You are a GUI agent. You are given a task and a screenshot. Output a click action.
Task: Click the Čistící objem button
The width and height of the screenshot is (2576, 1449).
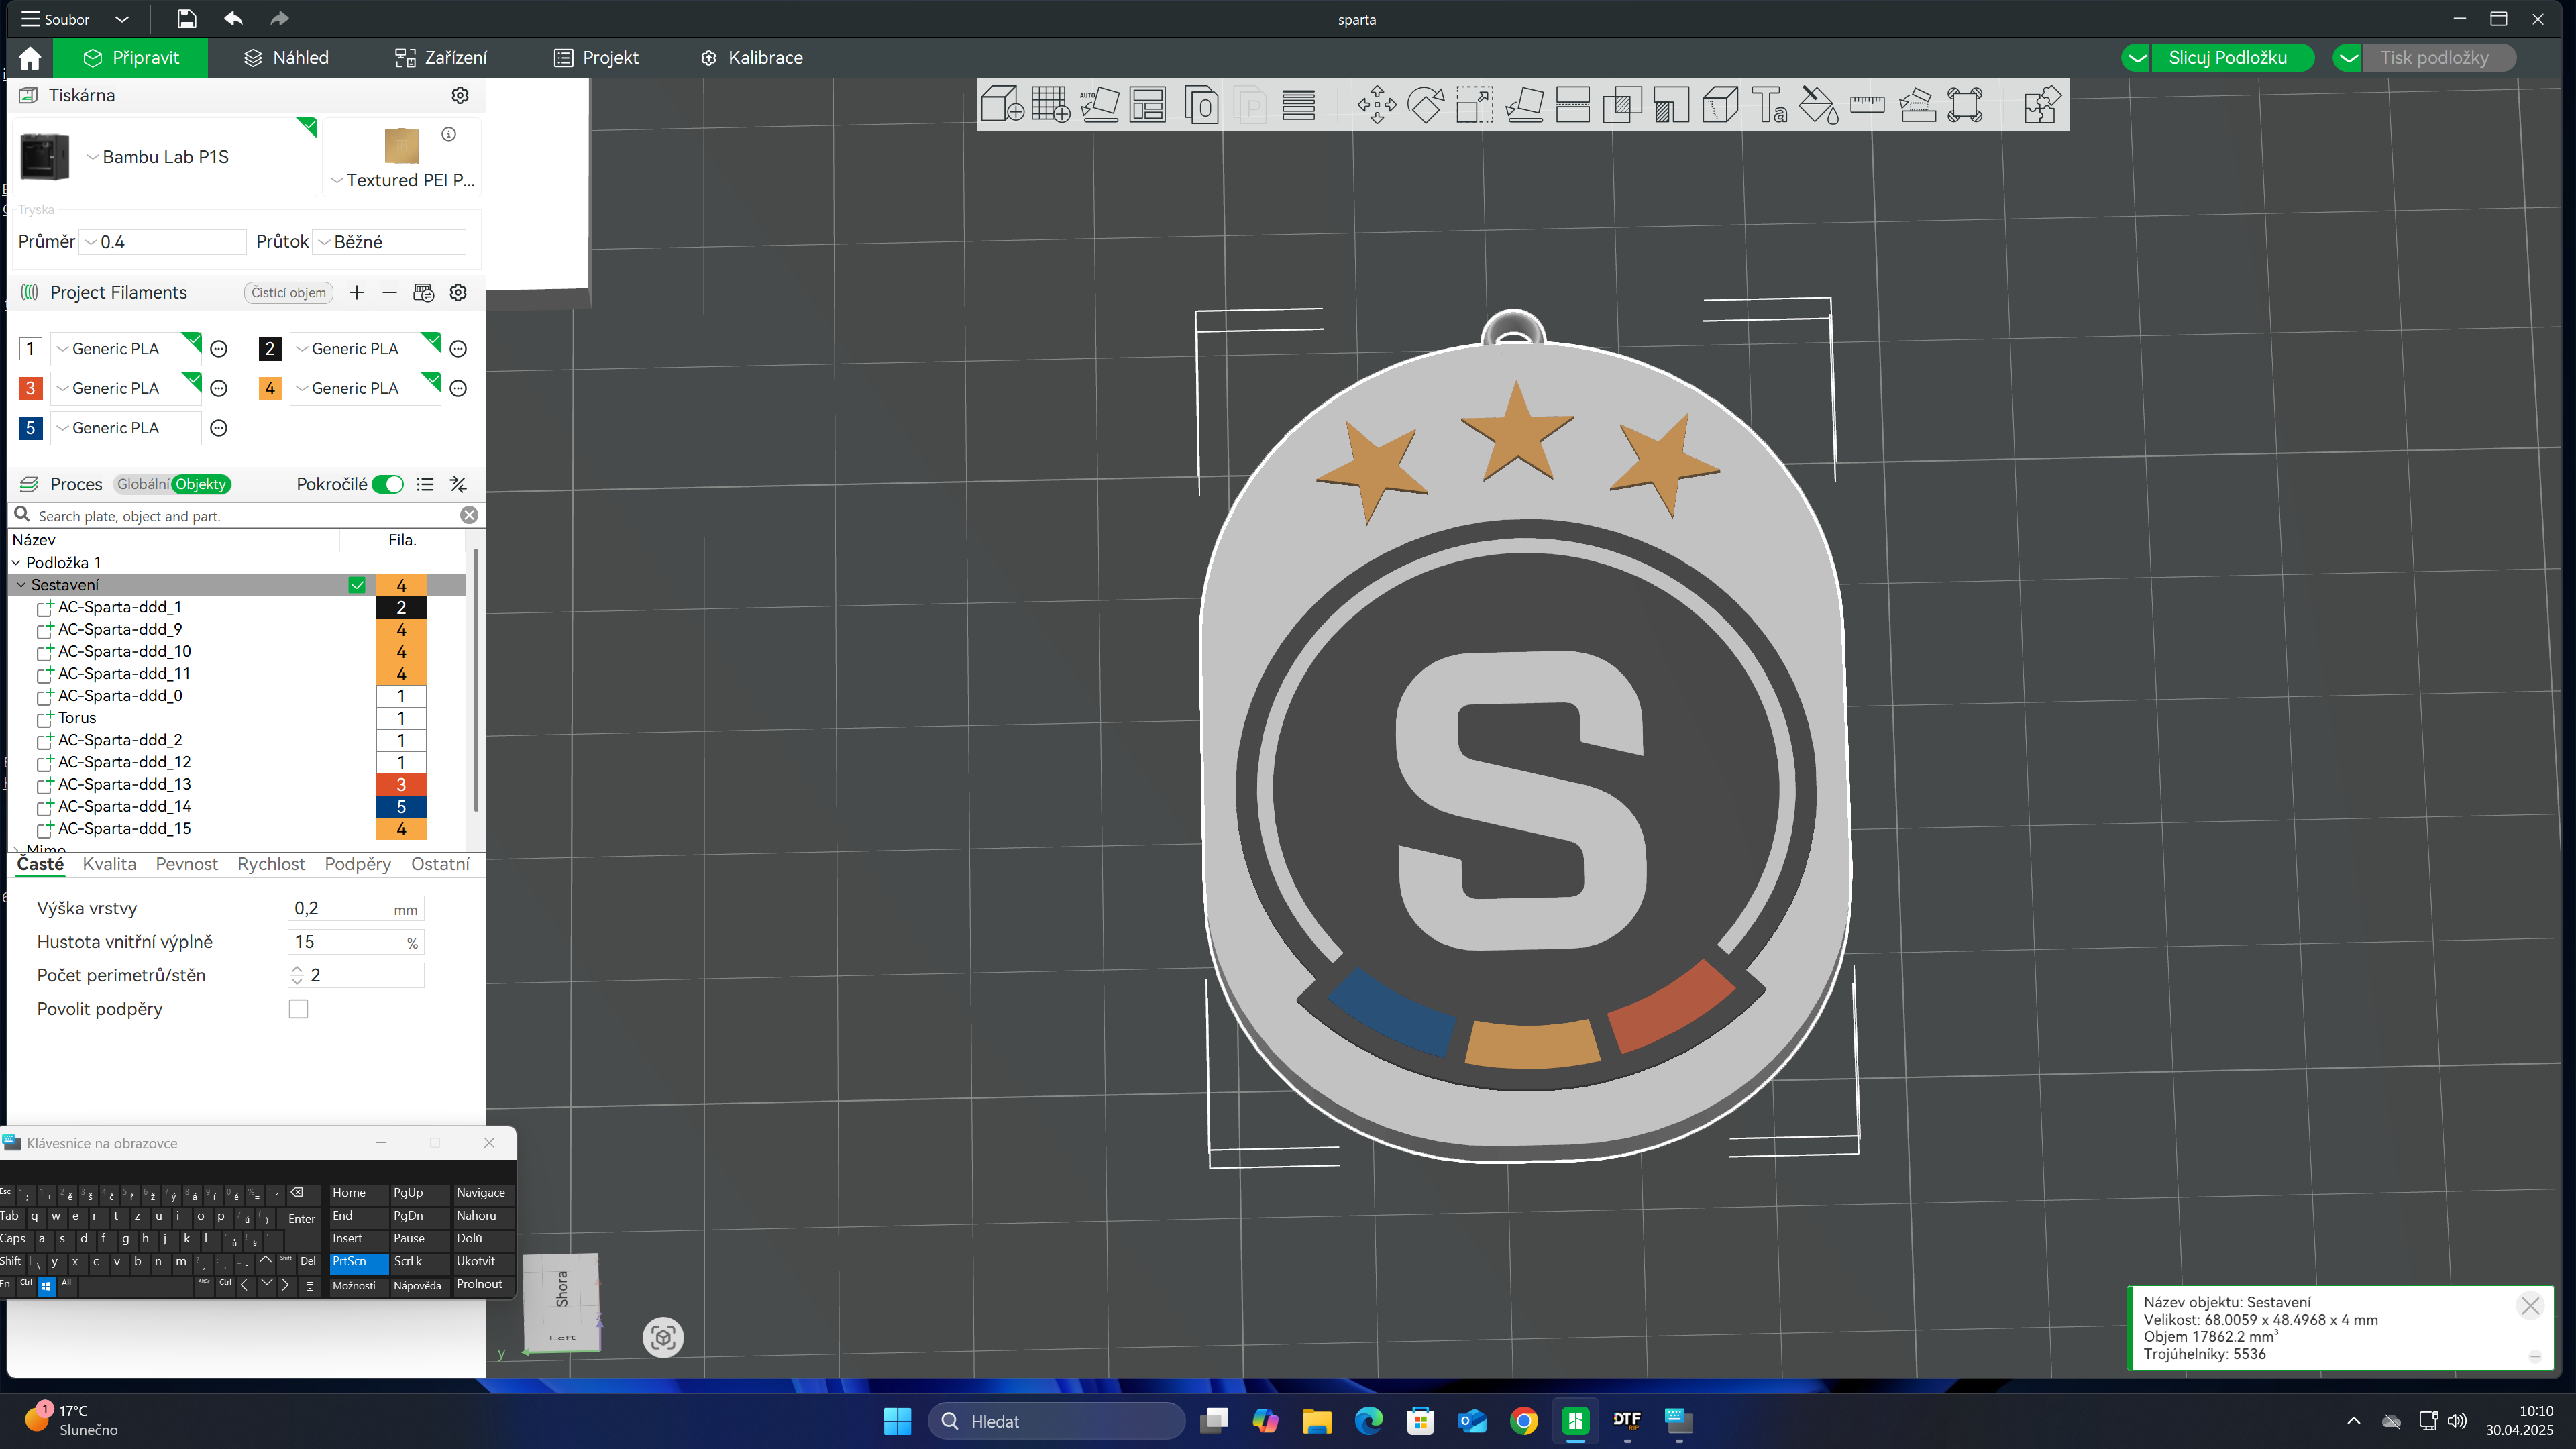288,292
